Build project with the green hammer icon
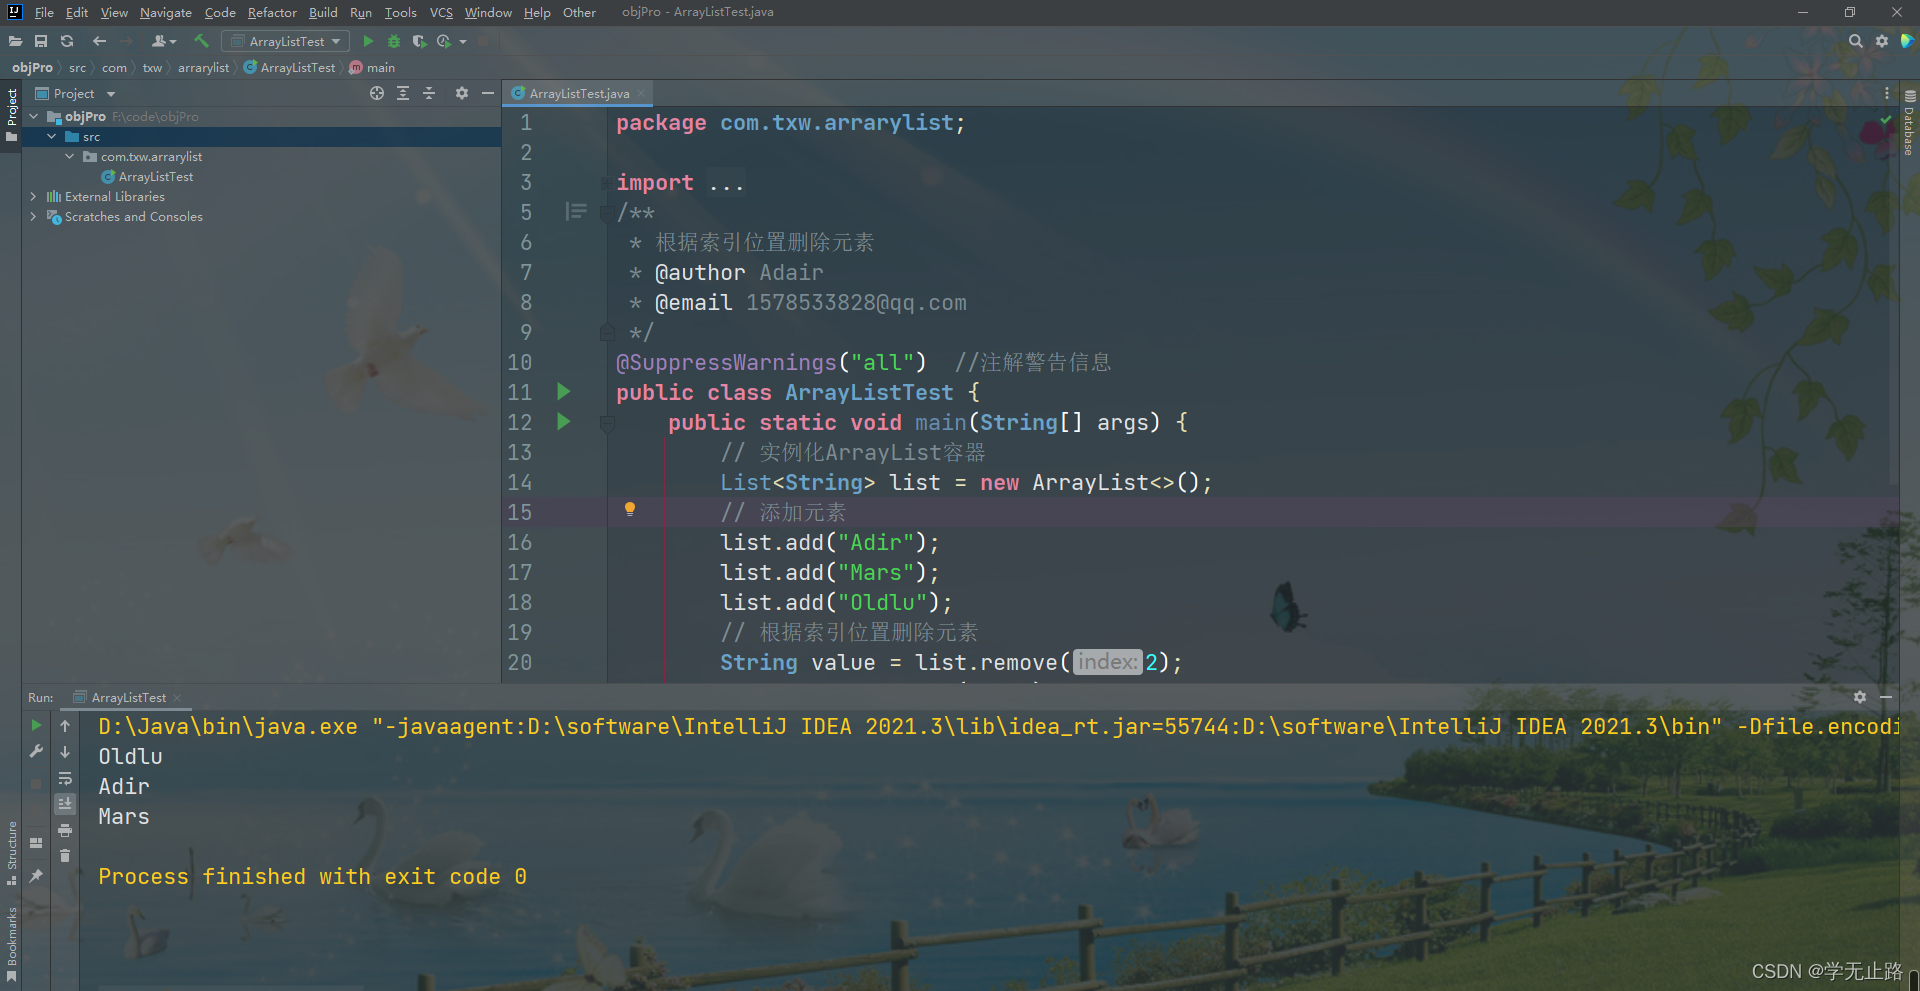Viewport: 1920px width, 991px height. (x=201, y=41)
